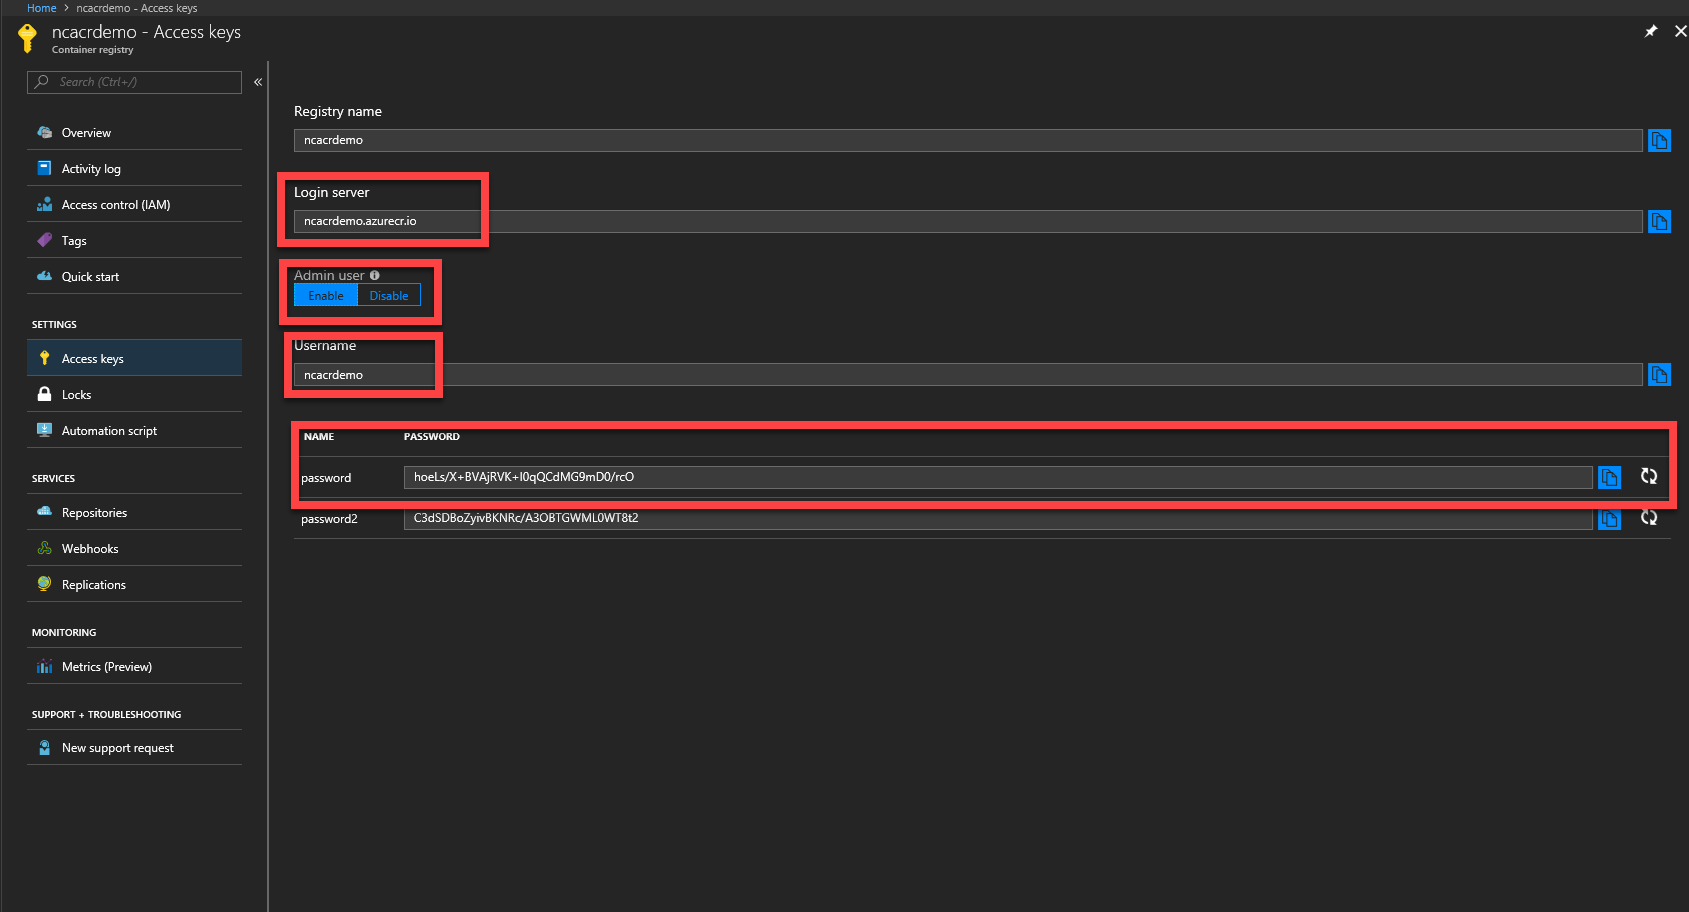Open Webhooks

(134, 548)
